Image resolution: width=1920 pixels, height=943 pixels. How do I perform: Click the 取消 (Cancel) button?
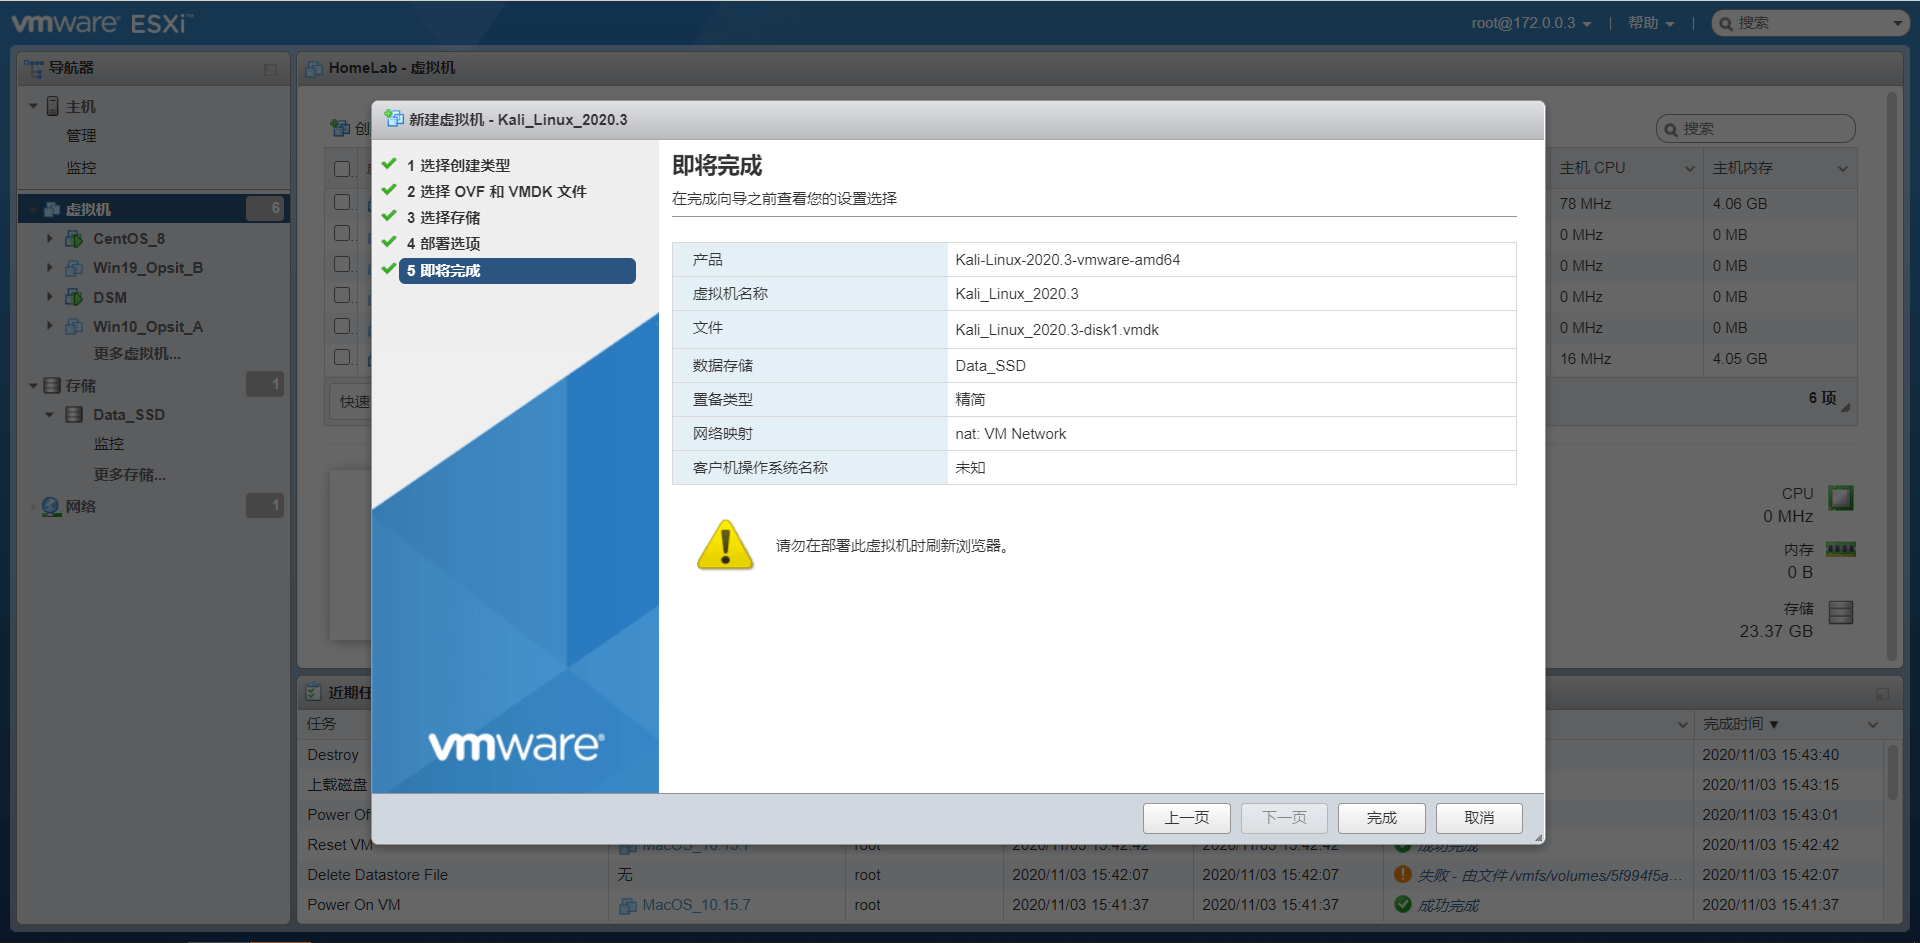click(1479, 818)
